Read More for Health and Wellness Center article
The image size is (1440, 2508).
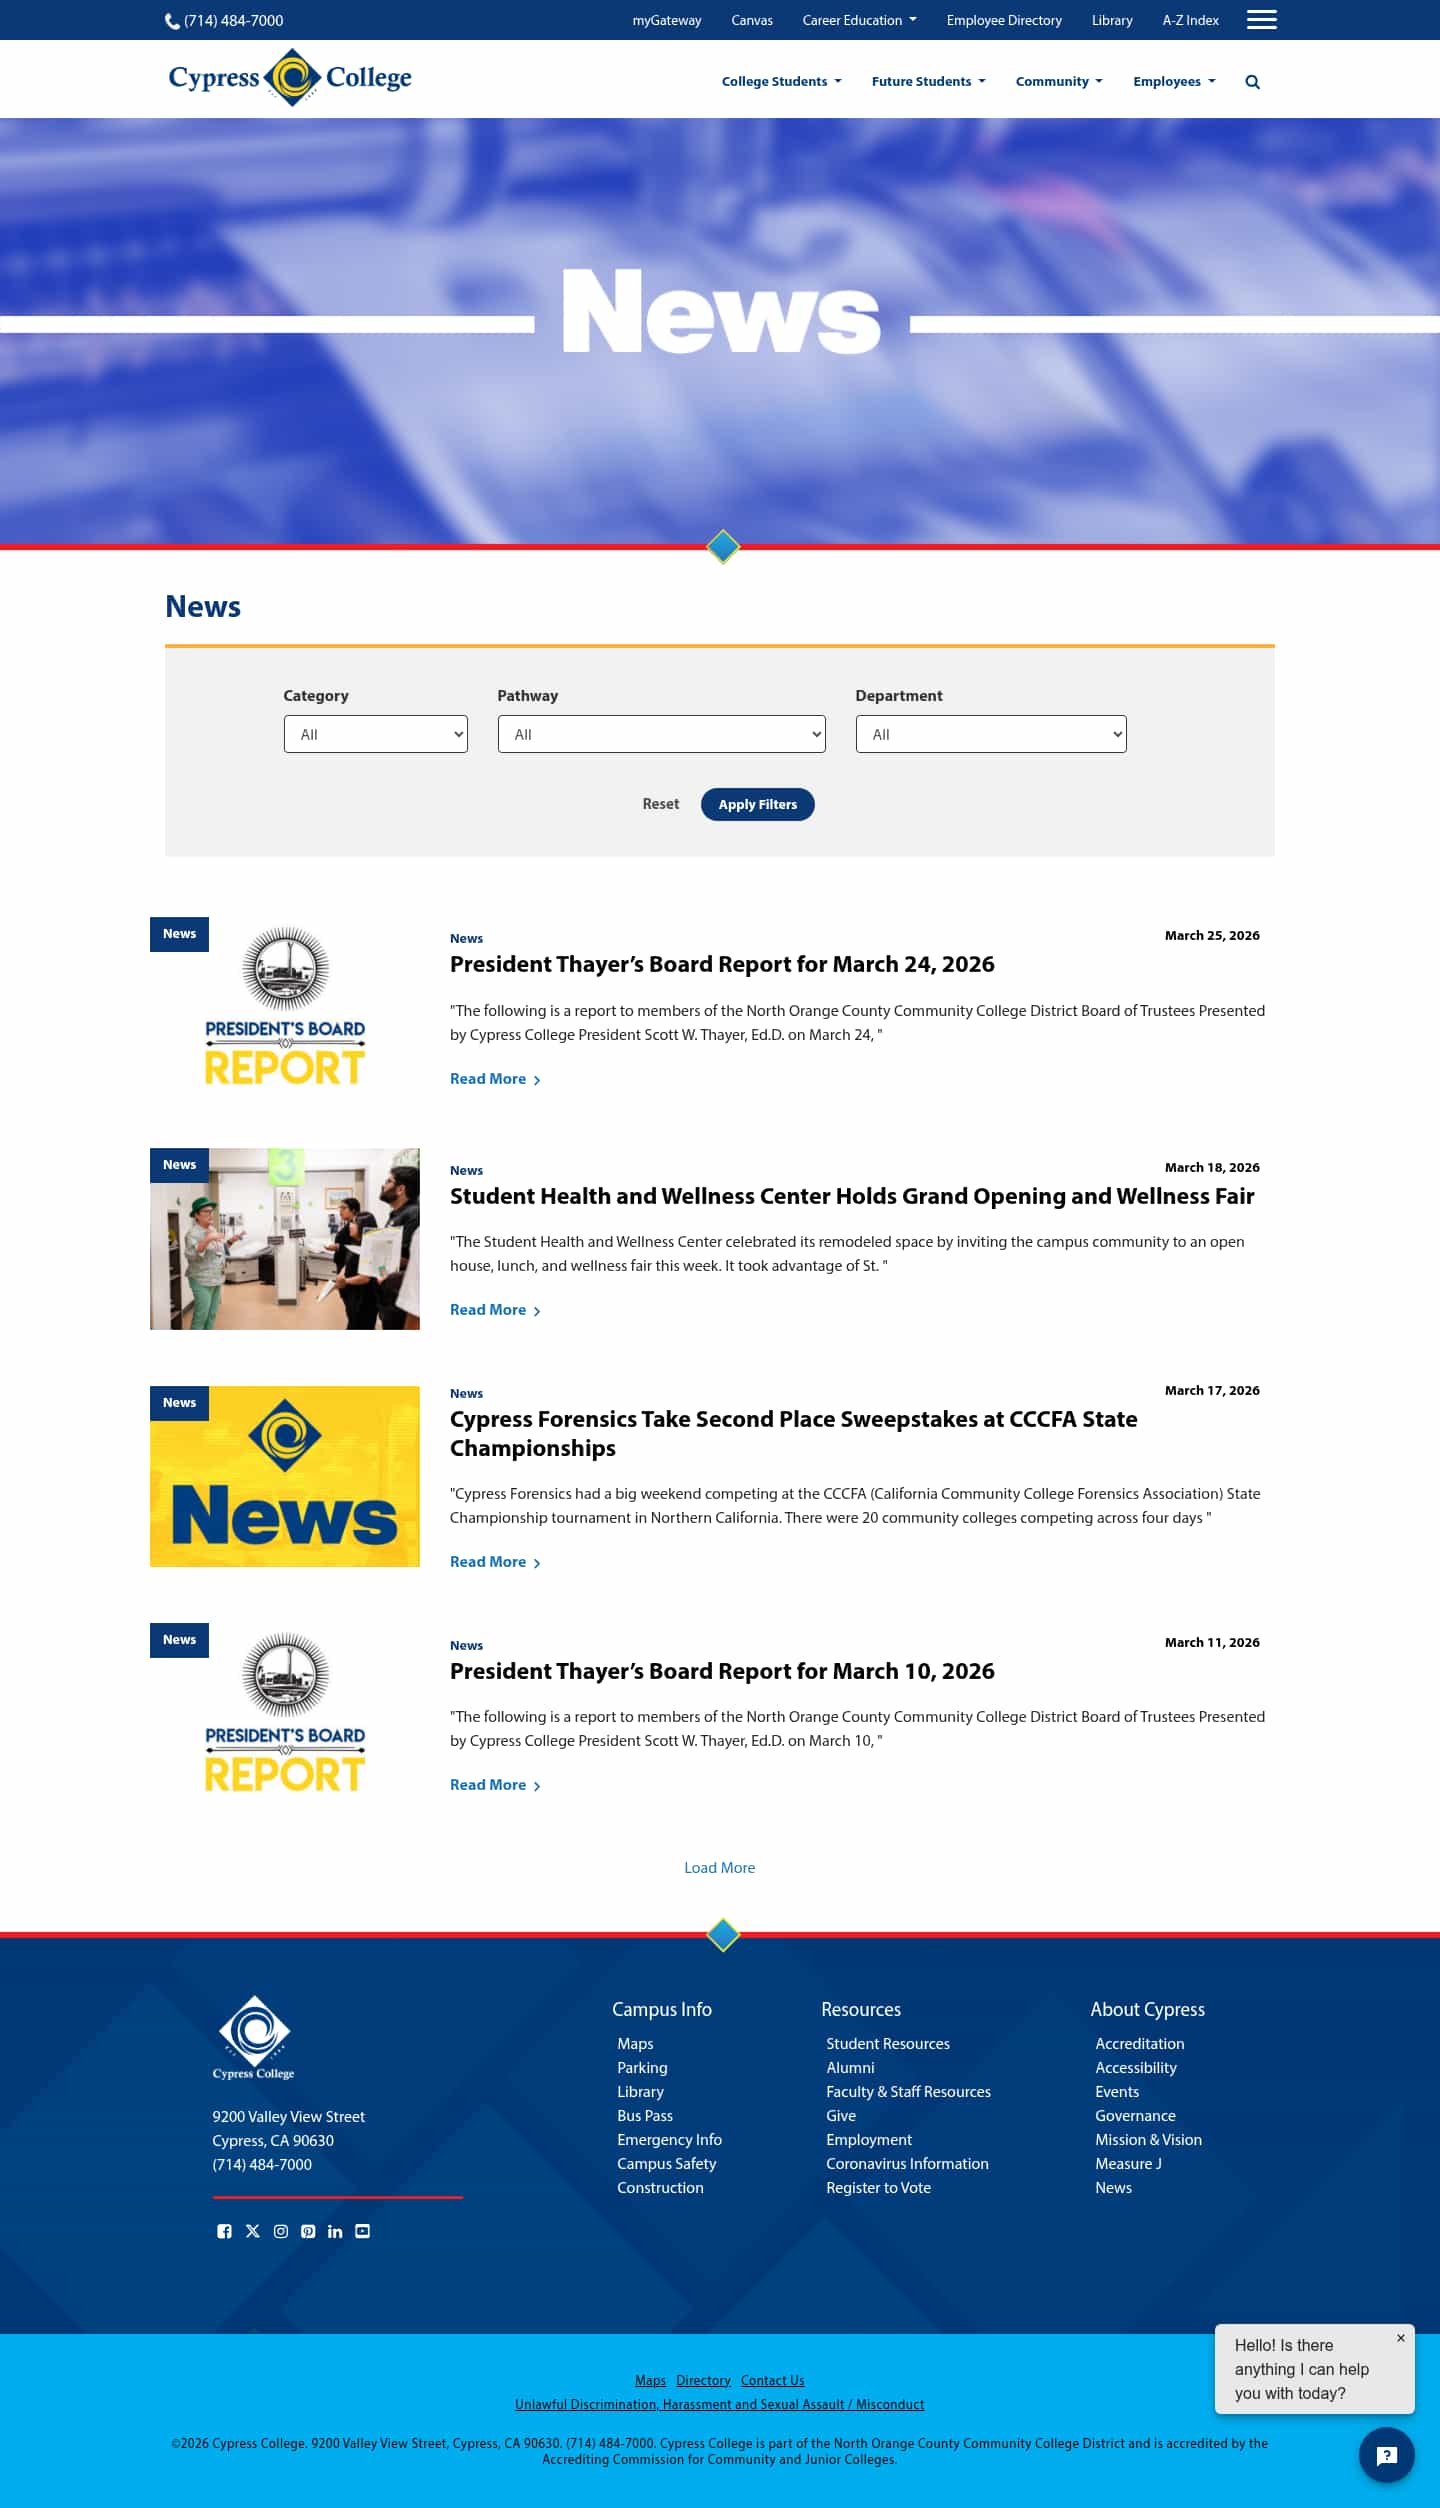[x=495, y=1310]
